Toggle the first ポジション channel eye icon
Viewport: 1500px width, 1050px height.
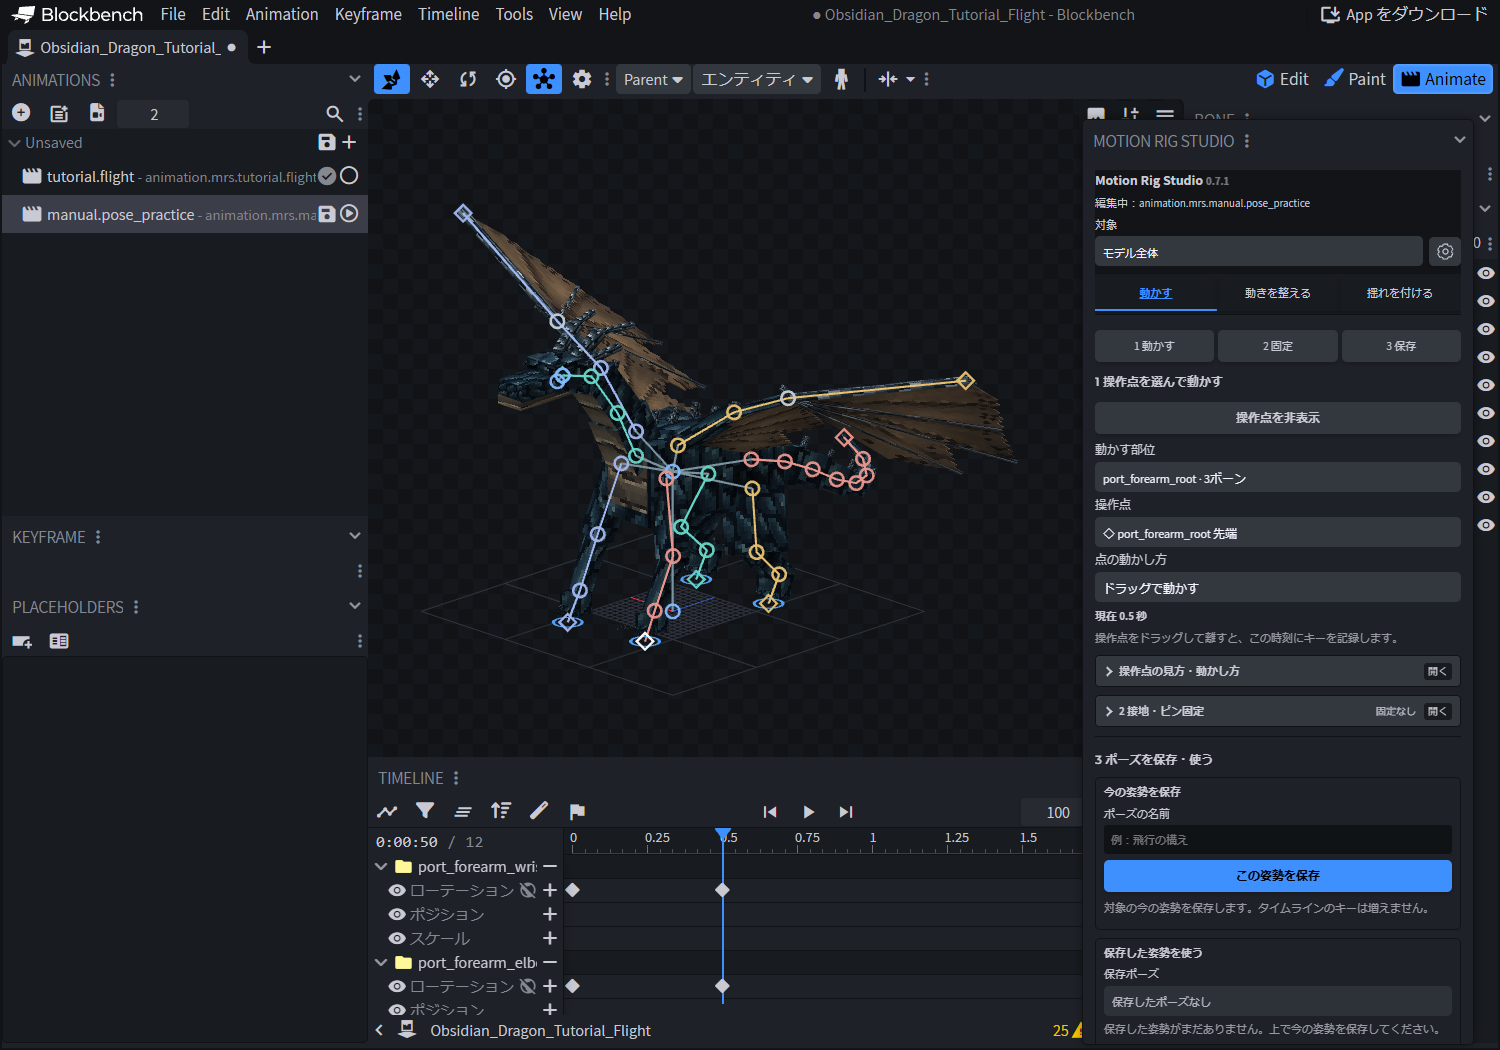397,914
